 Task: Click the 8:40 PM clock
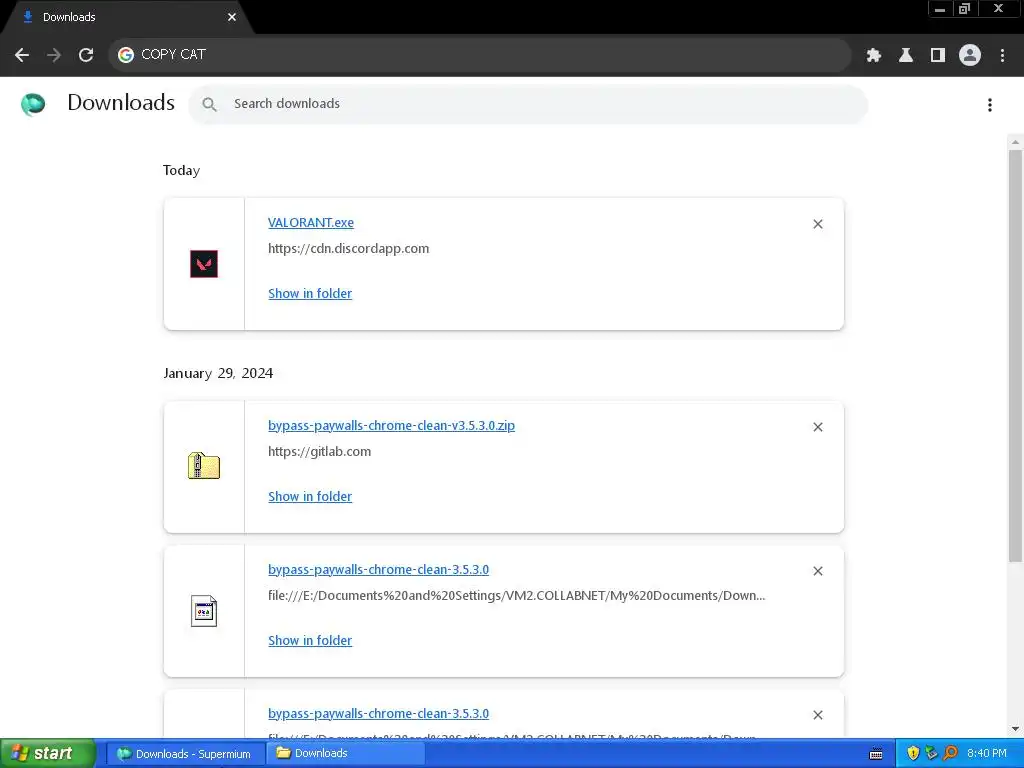pyautogui.click(x=987, y=754)
